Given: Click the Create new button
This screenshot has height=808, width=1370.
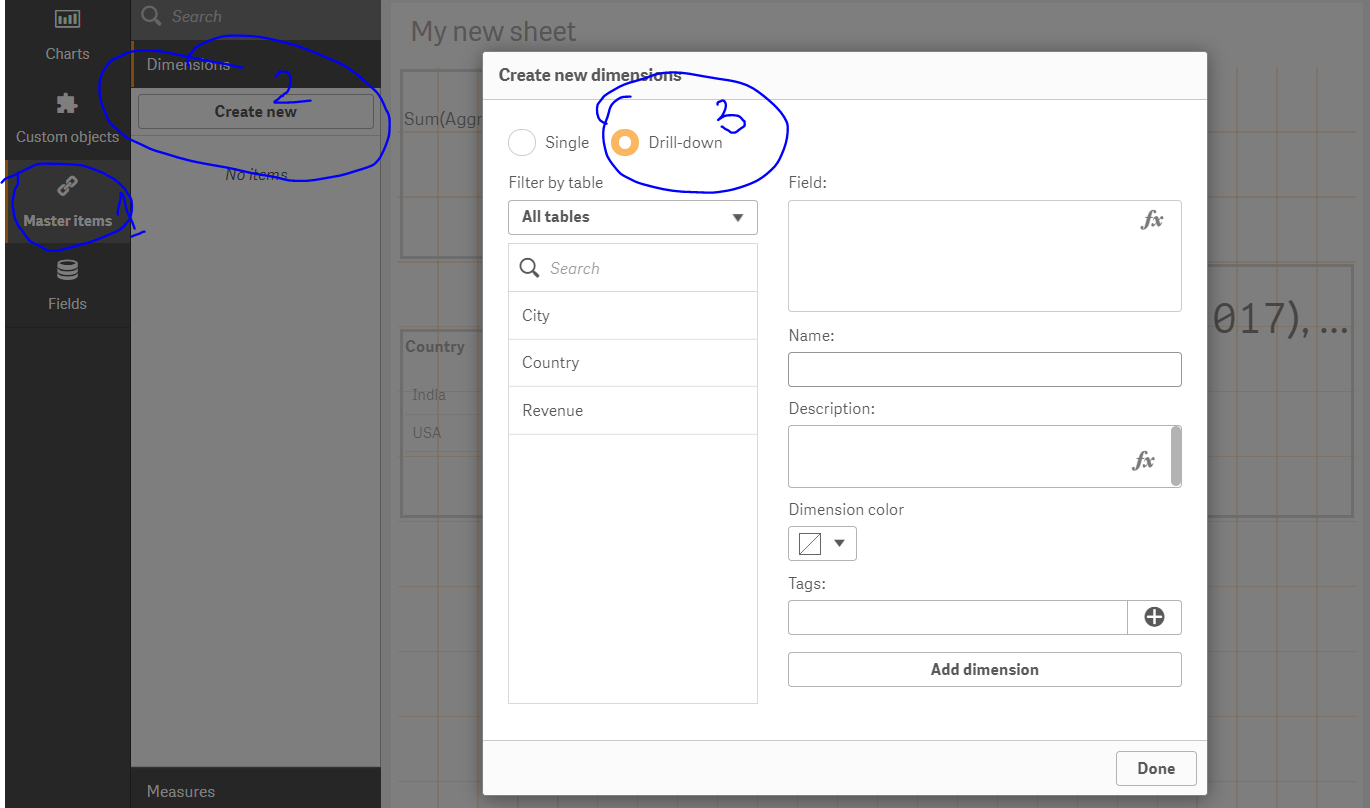Looking at the screenshot, I should click(255, 111).
